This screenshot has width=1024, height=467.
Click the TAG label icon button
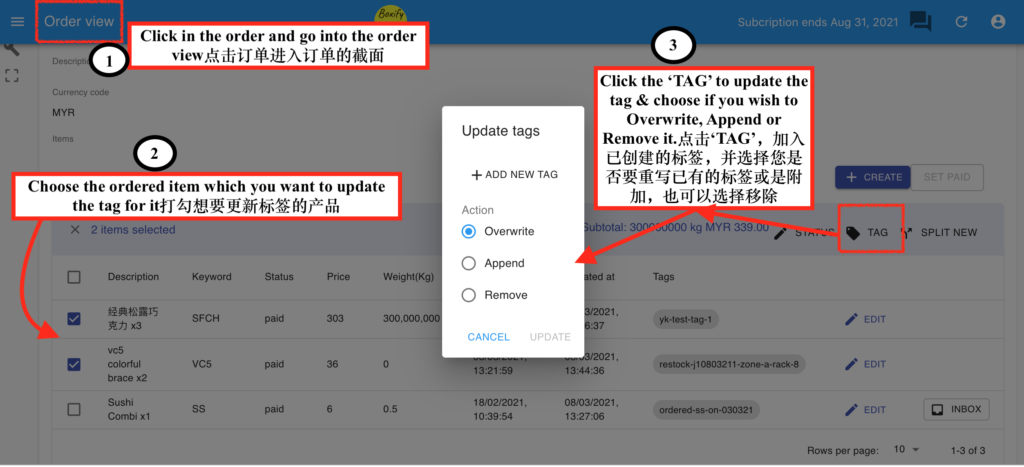click(866, 232)
